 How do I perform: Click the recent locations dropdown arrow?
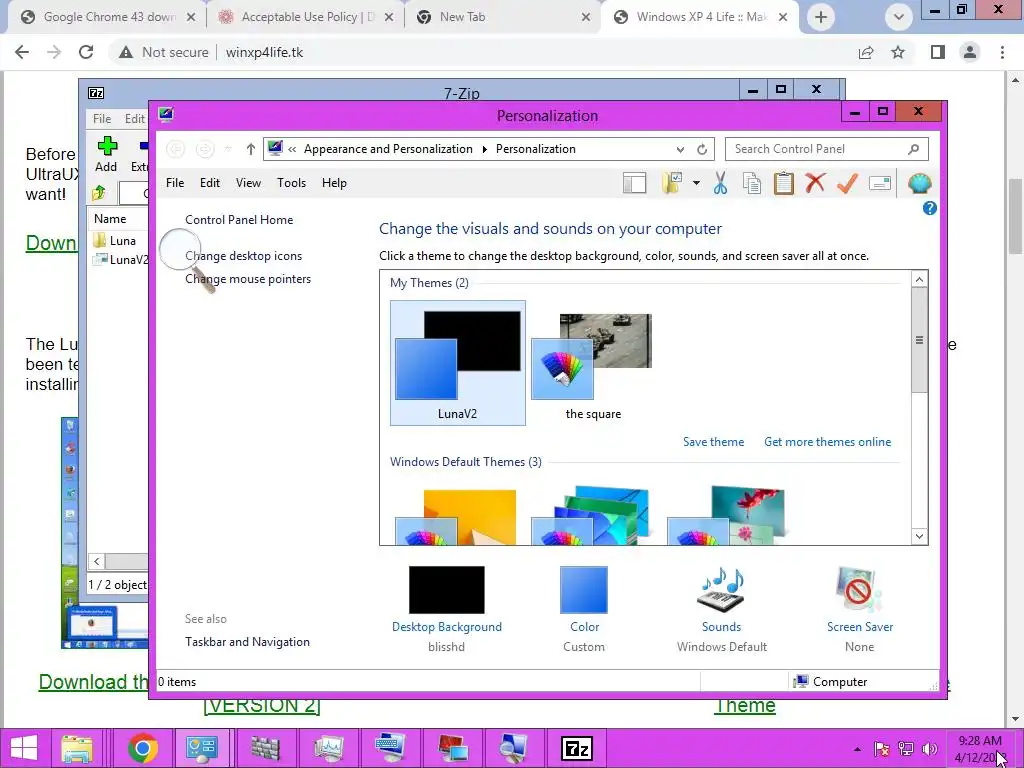(x=228, y=150)
